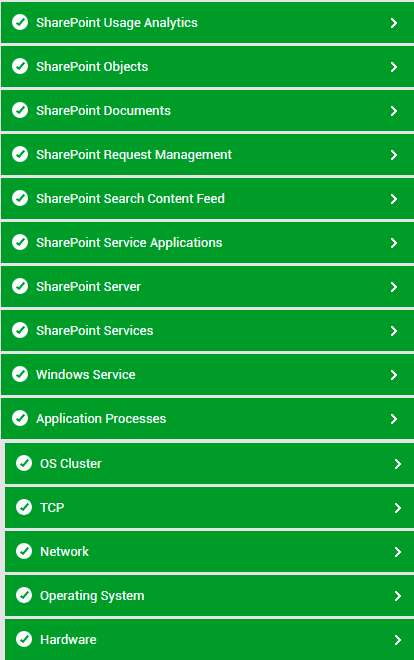Open the Hardware layer label
The width and height of the screenshot is (414, 660).
coord(68,639)
